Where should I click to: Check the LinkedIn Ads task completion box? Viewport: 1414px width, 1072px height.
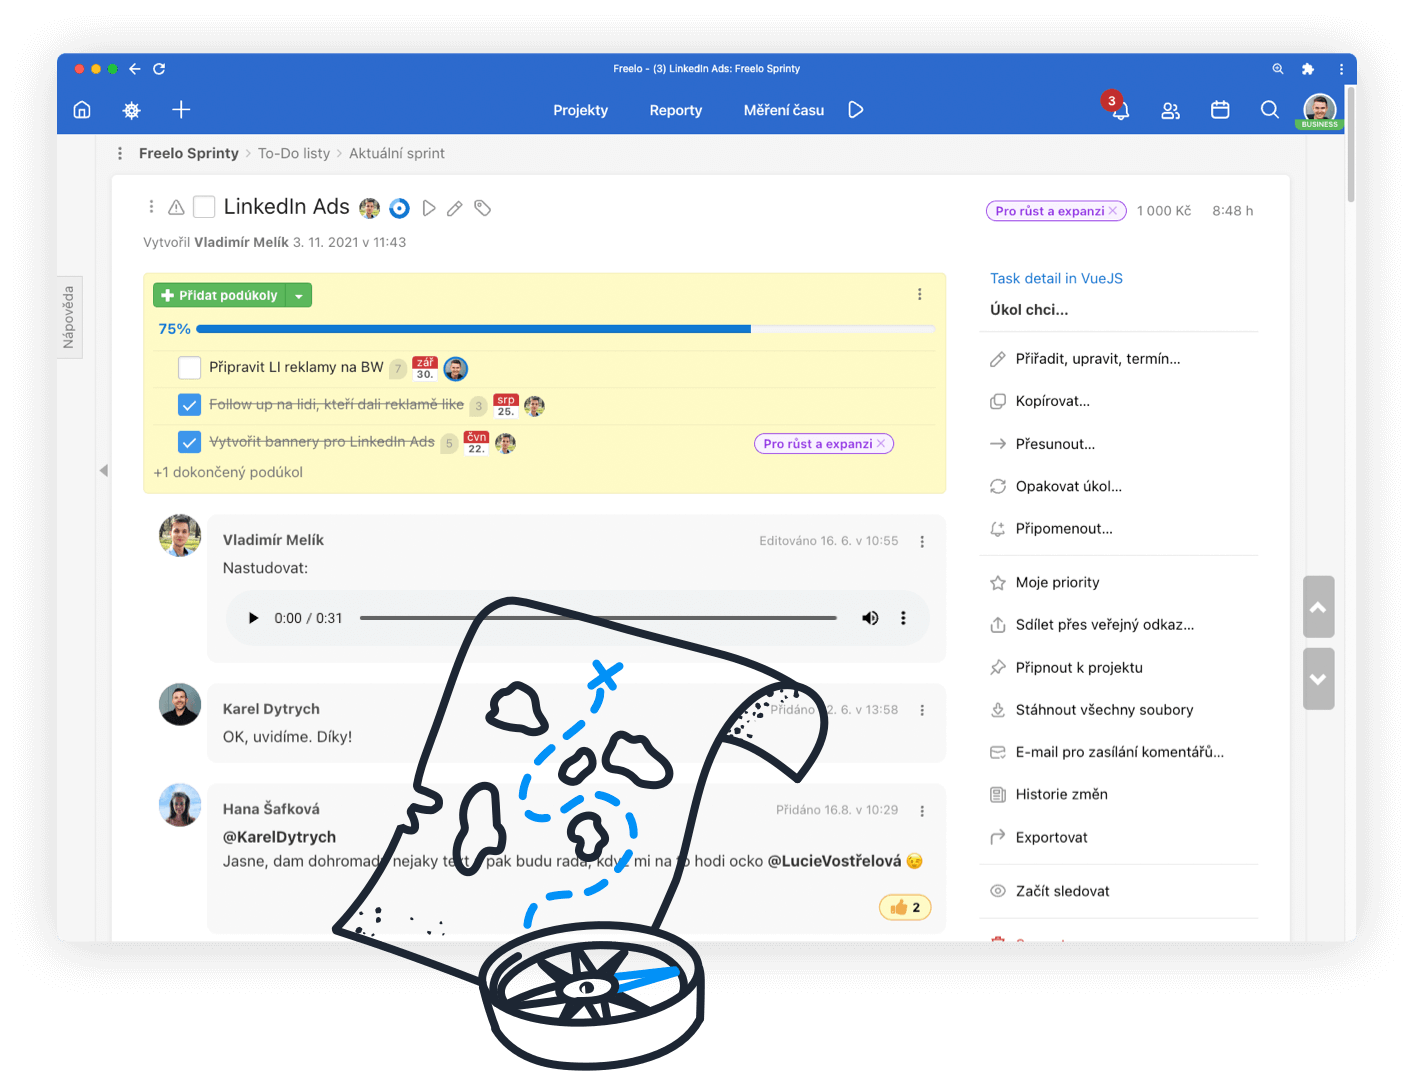pyautogui.click(x=204, y=207)
